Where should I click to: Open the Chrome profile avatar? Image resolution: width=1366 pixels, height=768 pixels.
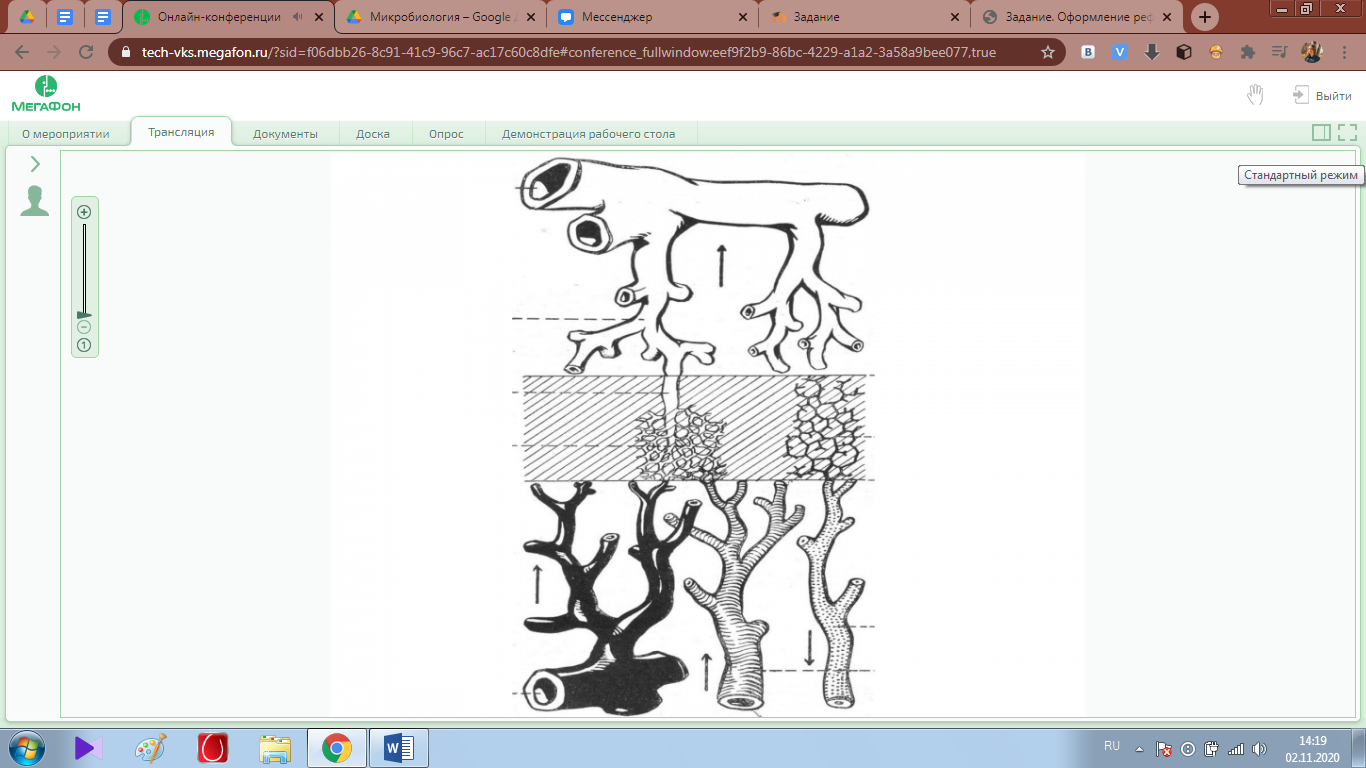click(x=1312, y=52)
